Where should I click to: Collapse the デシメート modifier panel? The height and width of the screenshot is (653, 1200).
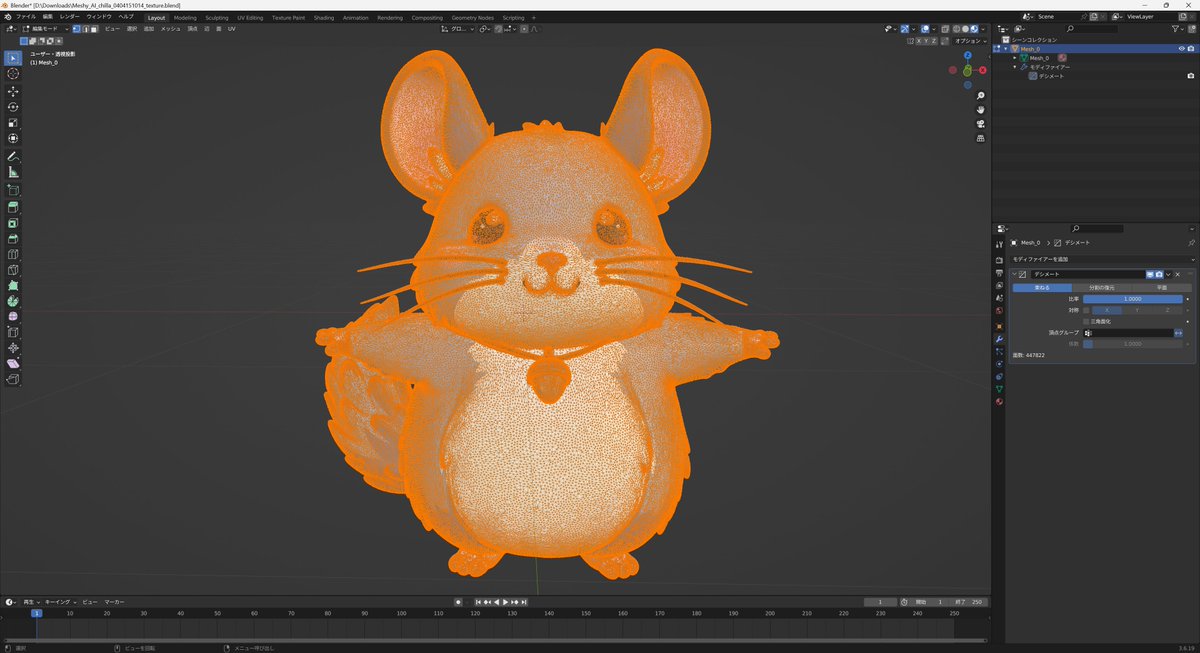pos(1013,274)
